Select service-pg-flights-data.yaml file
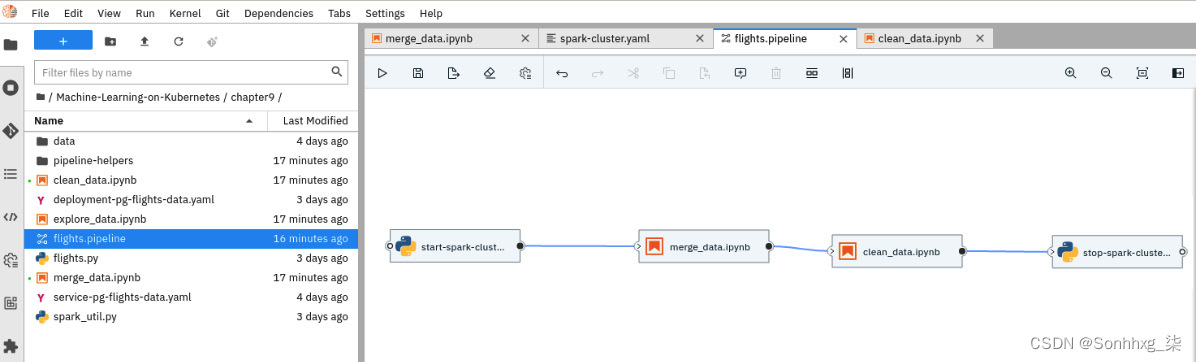Screen dimensions: 1196x362 pyautogui.click(x=191, y=297)
